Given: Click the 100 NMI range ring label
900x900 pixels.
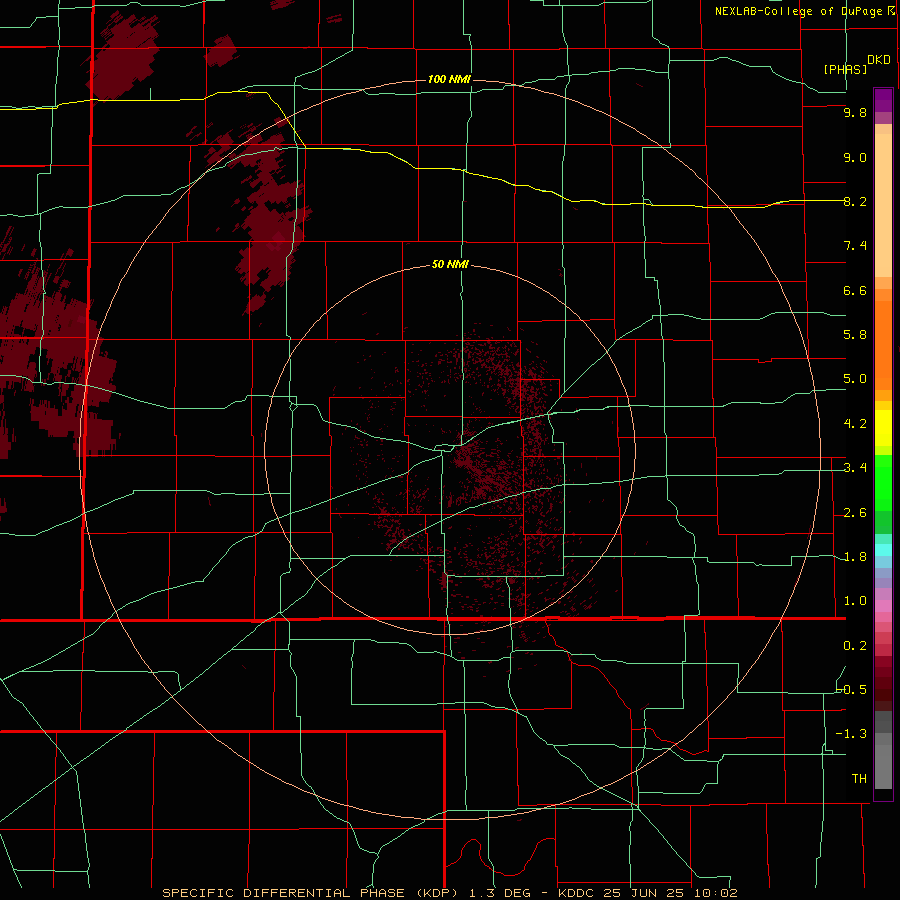Looking at the screenshot, I should [x=449, y=79].
